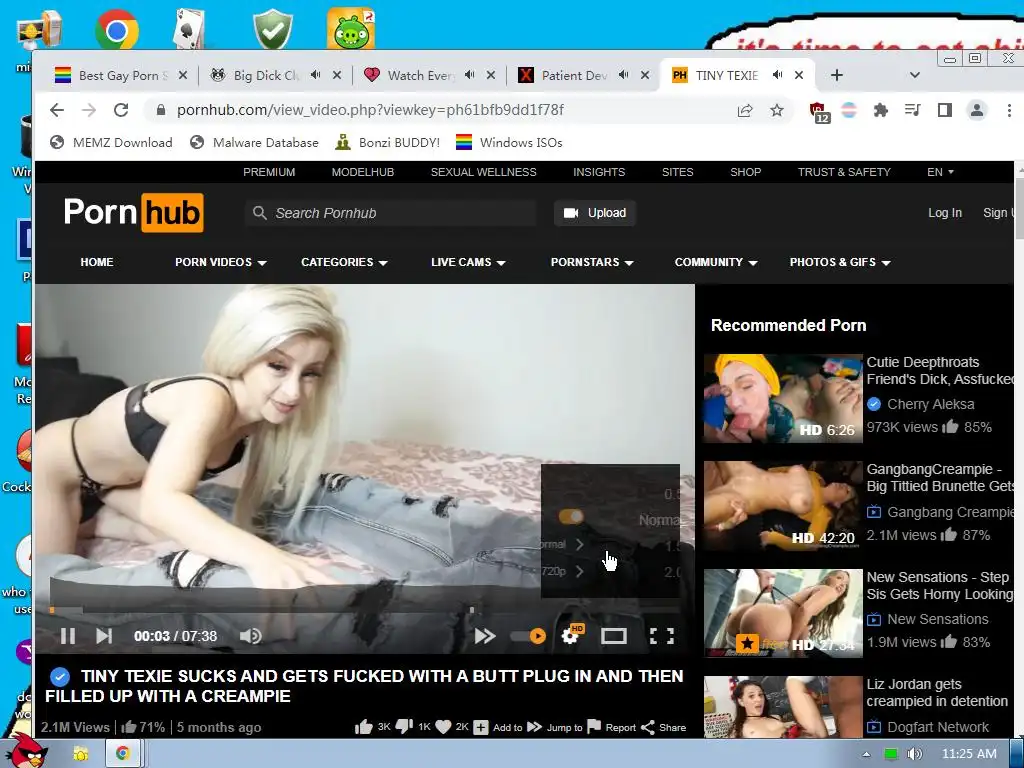Open the Malware Database bookmark
1024x768 pixels.
(255, 142)
